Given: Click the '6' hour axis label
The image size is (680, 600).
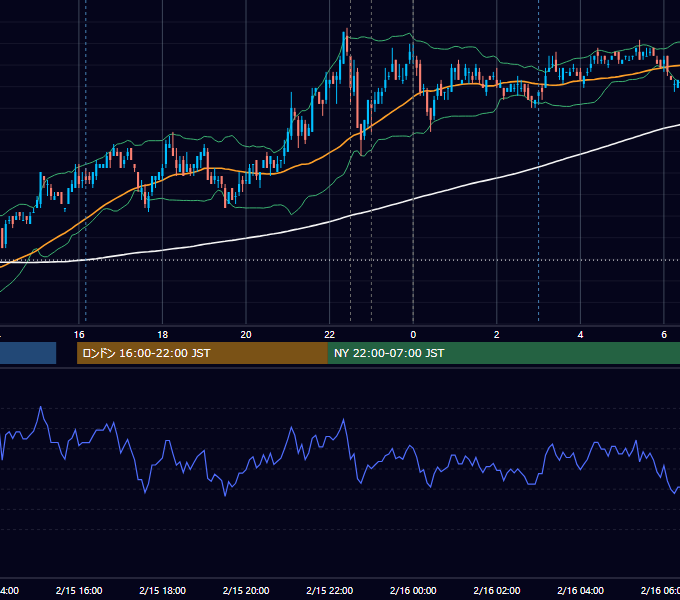Looking at the screenshot, I should (x=664, y=335).
